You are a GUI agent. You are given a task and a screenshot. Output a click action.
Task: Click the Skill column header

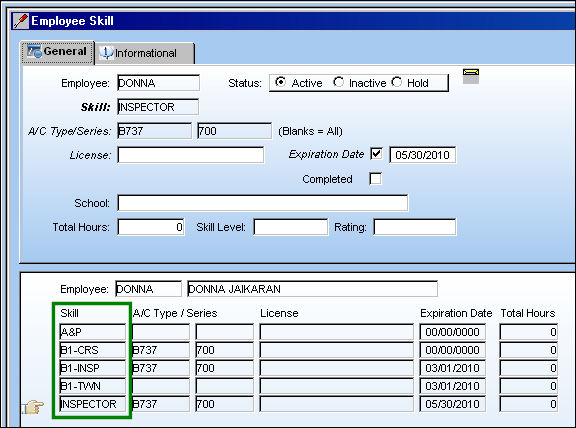coord(69,313)
